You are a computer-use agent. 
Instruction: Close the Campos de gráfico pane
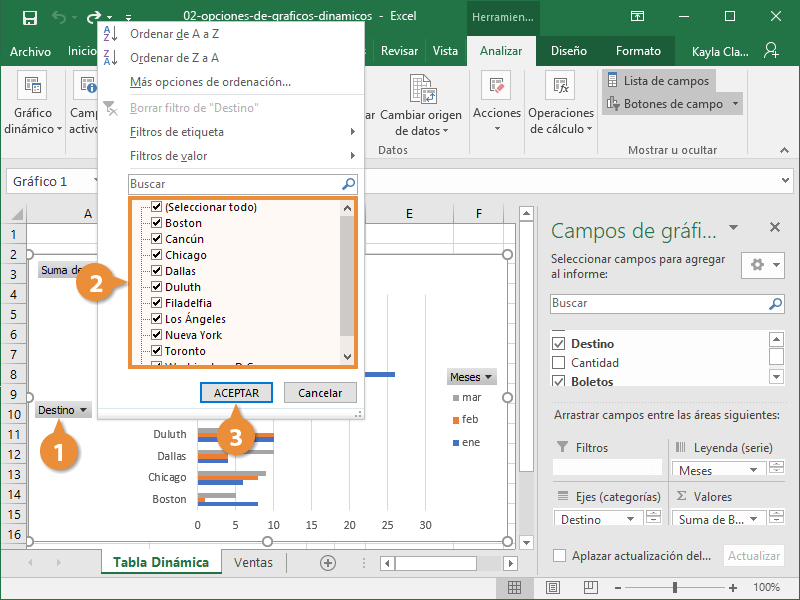pos(773,228)
